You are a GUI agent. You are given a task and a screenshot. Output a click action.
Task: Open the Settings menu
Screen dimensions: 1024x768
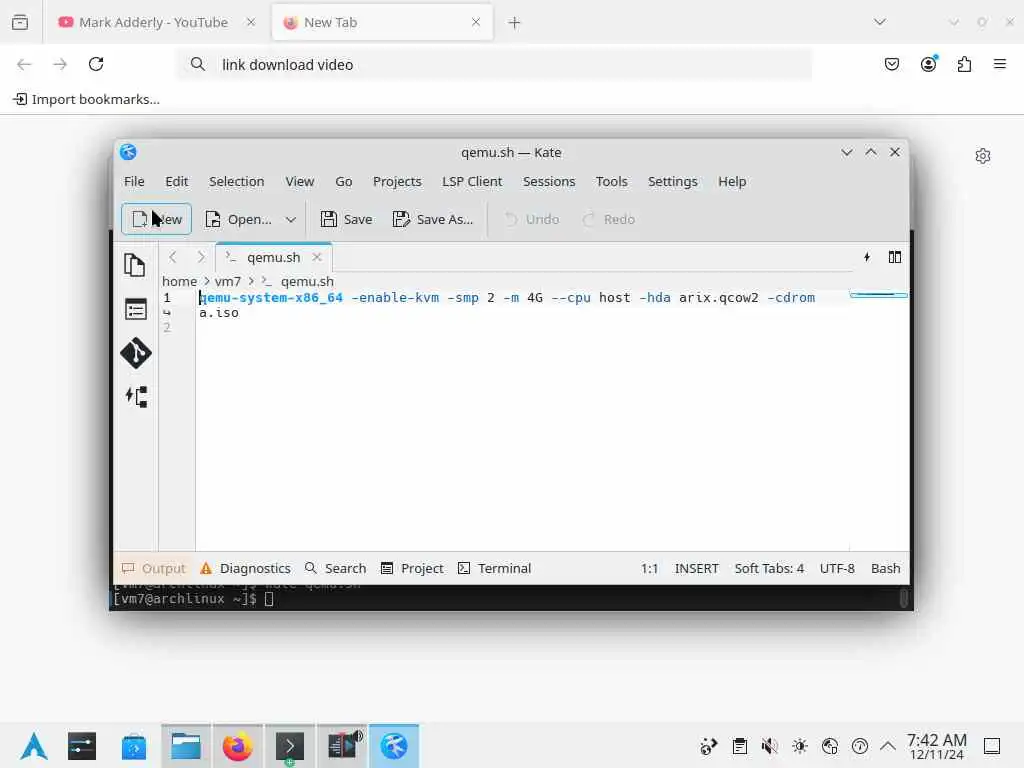click(673, 182)
